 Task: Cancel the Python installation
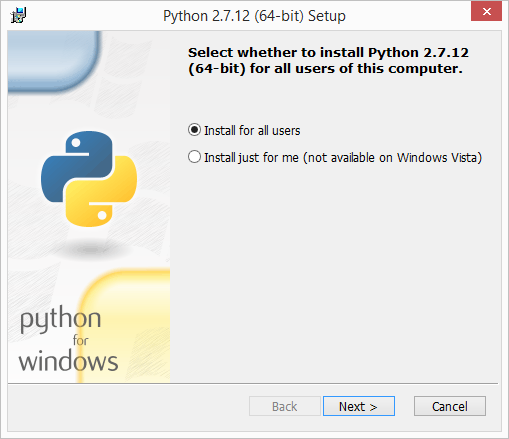tap(450, 406)
